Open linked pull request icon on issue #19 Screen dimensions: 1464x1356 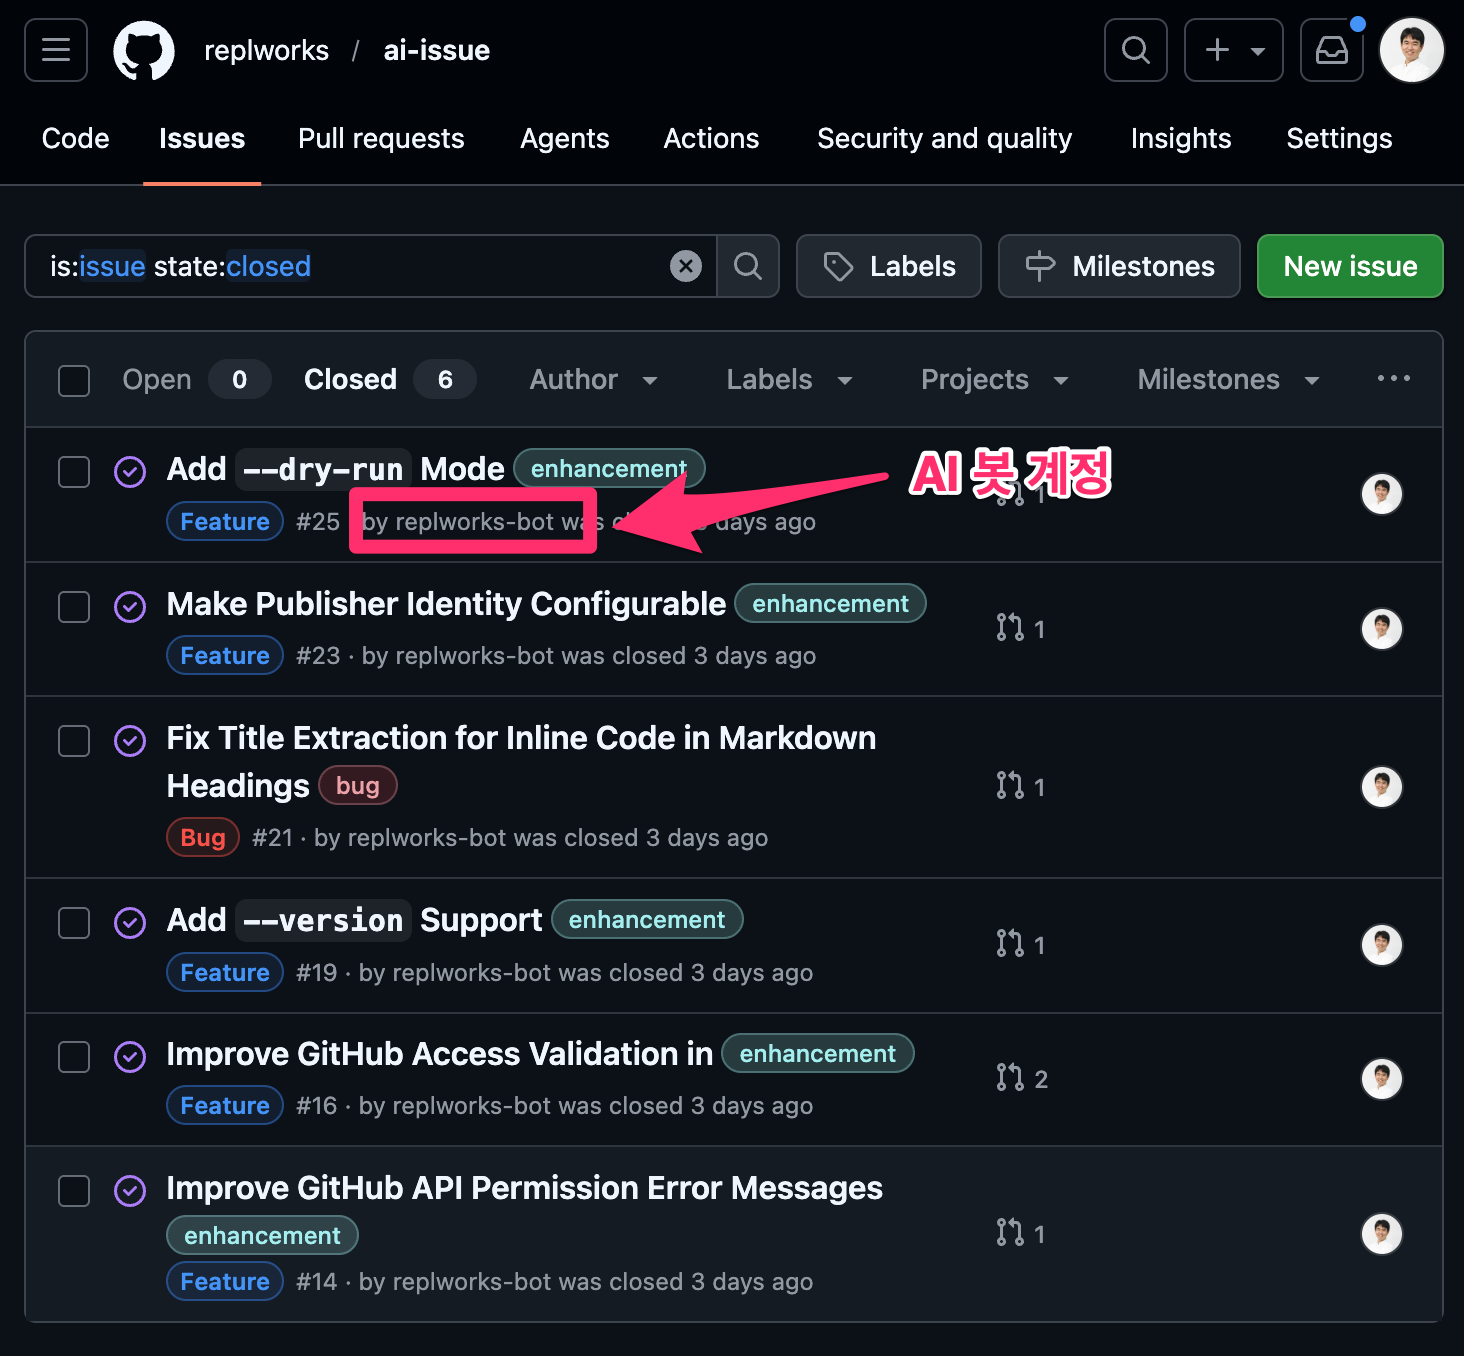pos(1020,944)
